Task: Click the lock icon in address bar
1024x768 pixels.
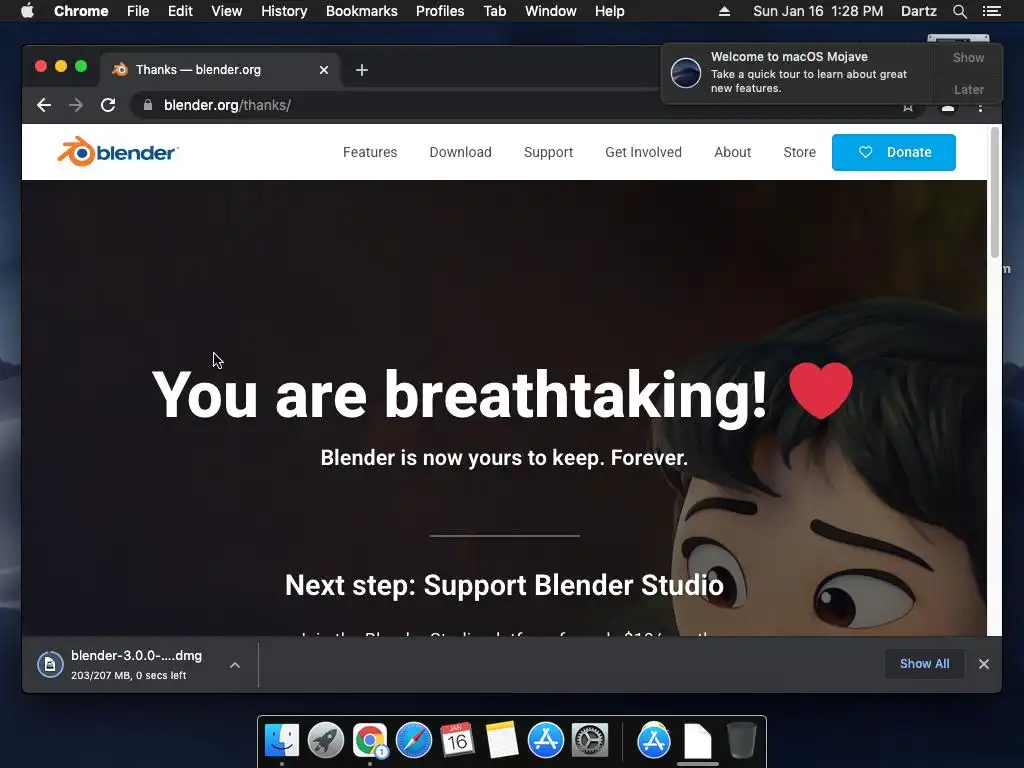Action: click(x=148, y=105)
